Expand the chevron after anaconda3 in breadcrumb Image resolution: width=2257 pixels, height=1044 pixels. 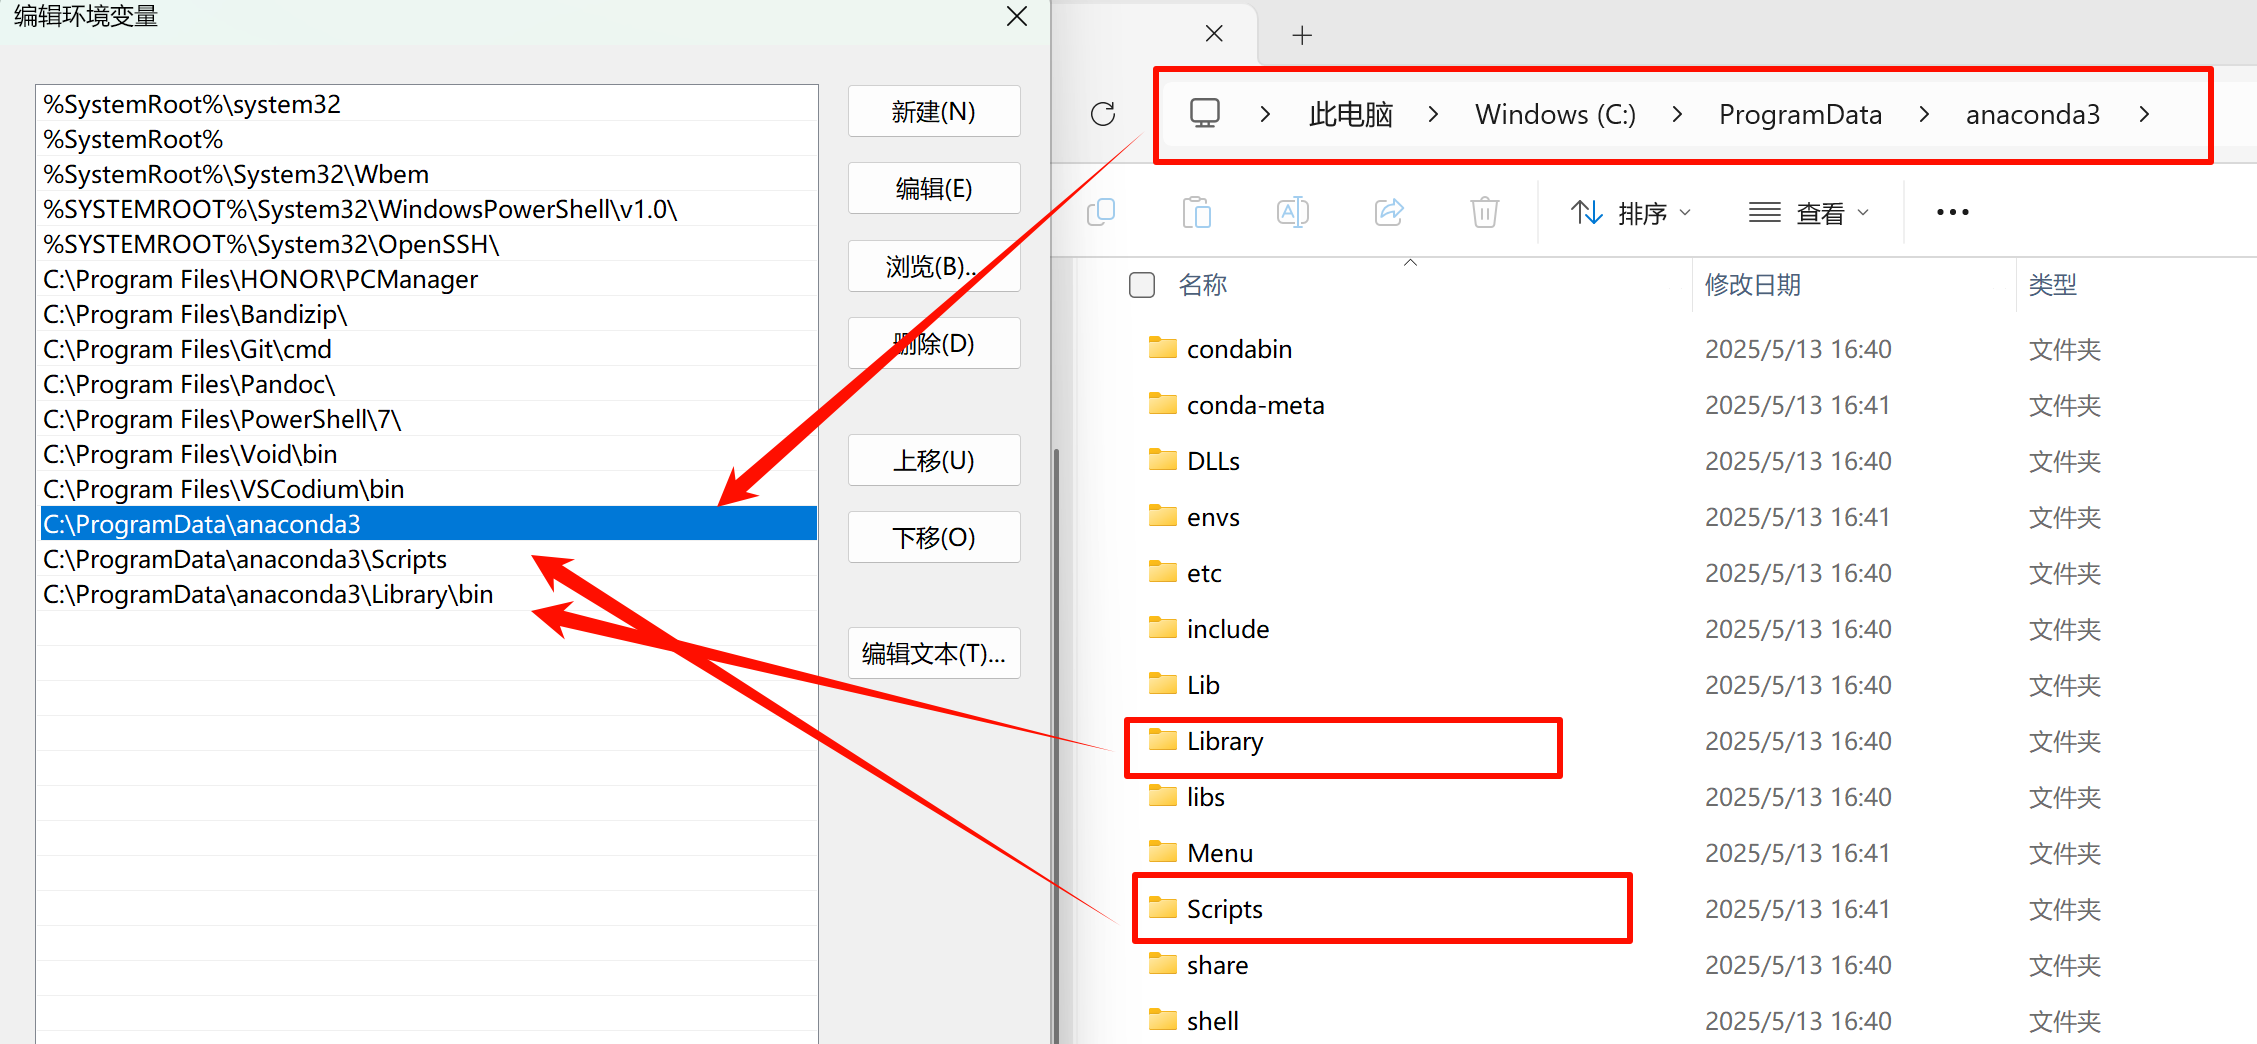point(2144,115)
